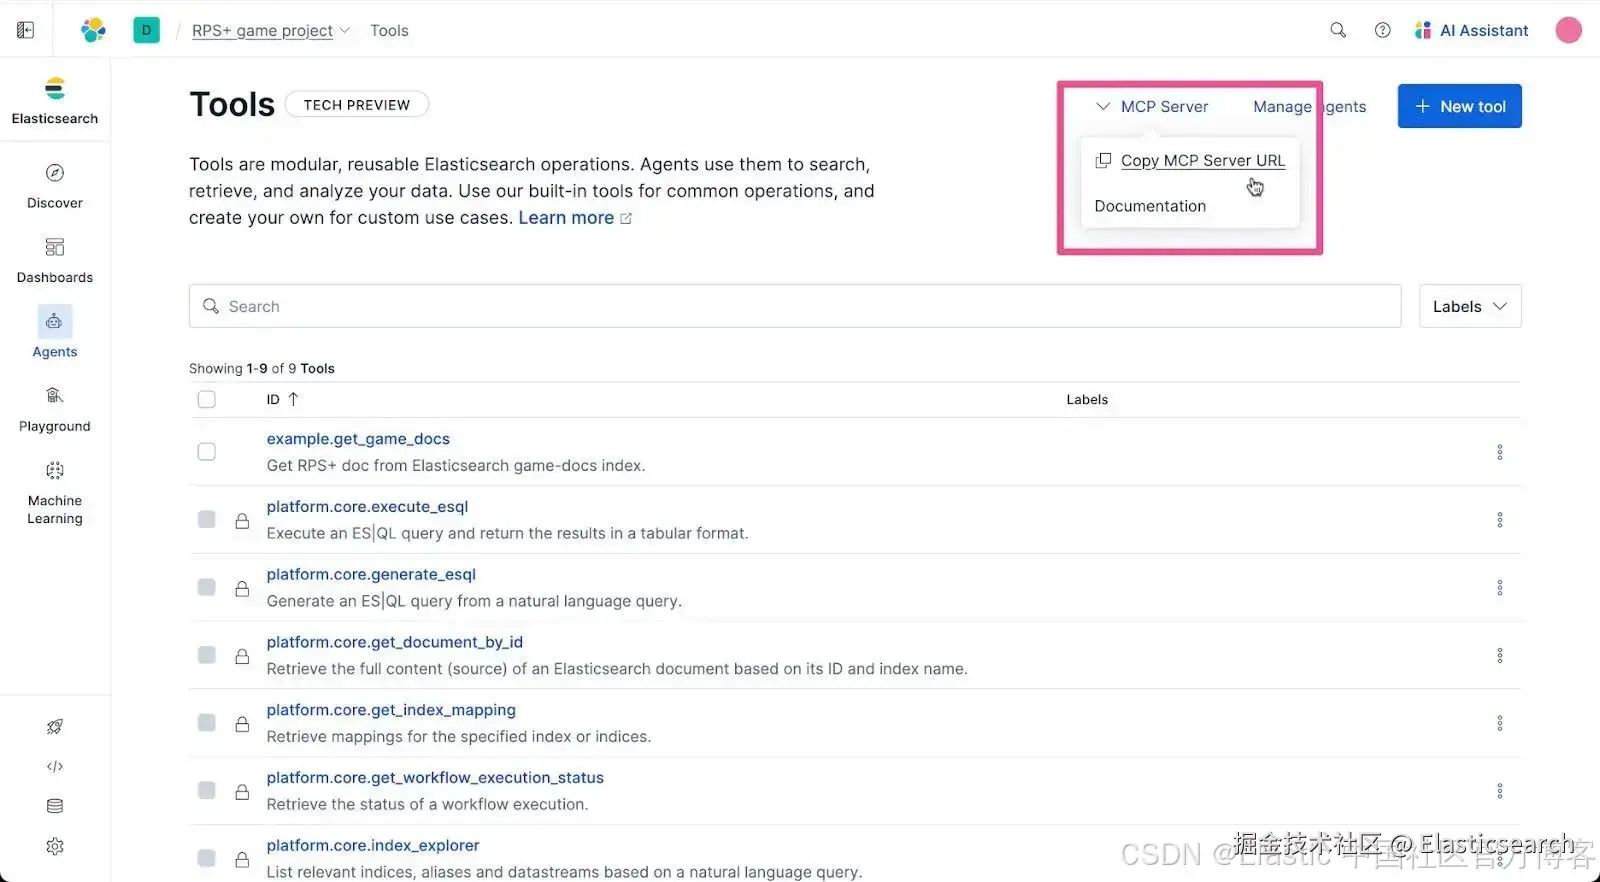Sort tools by the ID column
Screen dimensions: 1600x882
tap(282, 399)
